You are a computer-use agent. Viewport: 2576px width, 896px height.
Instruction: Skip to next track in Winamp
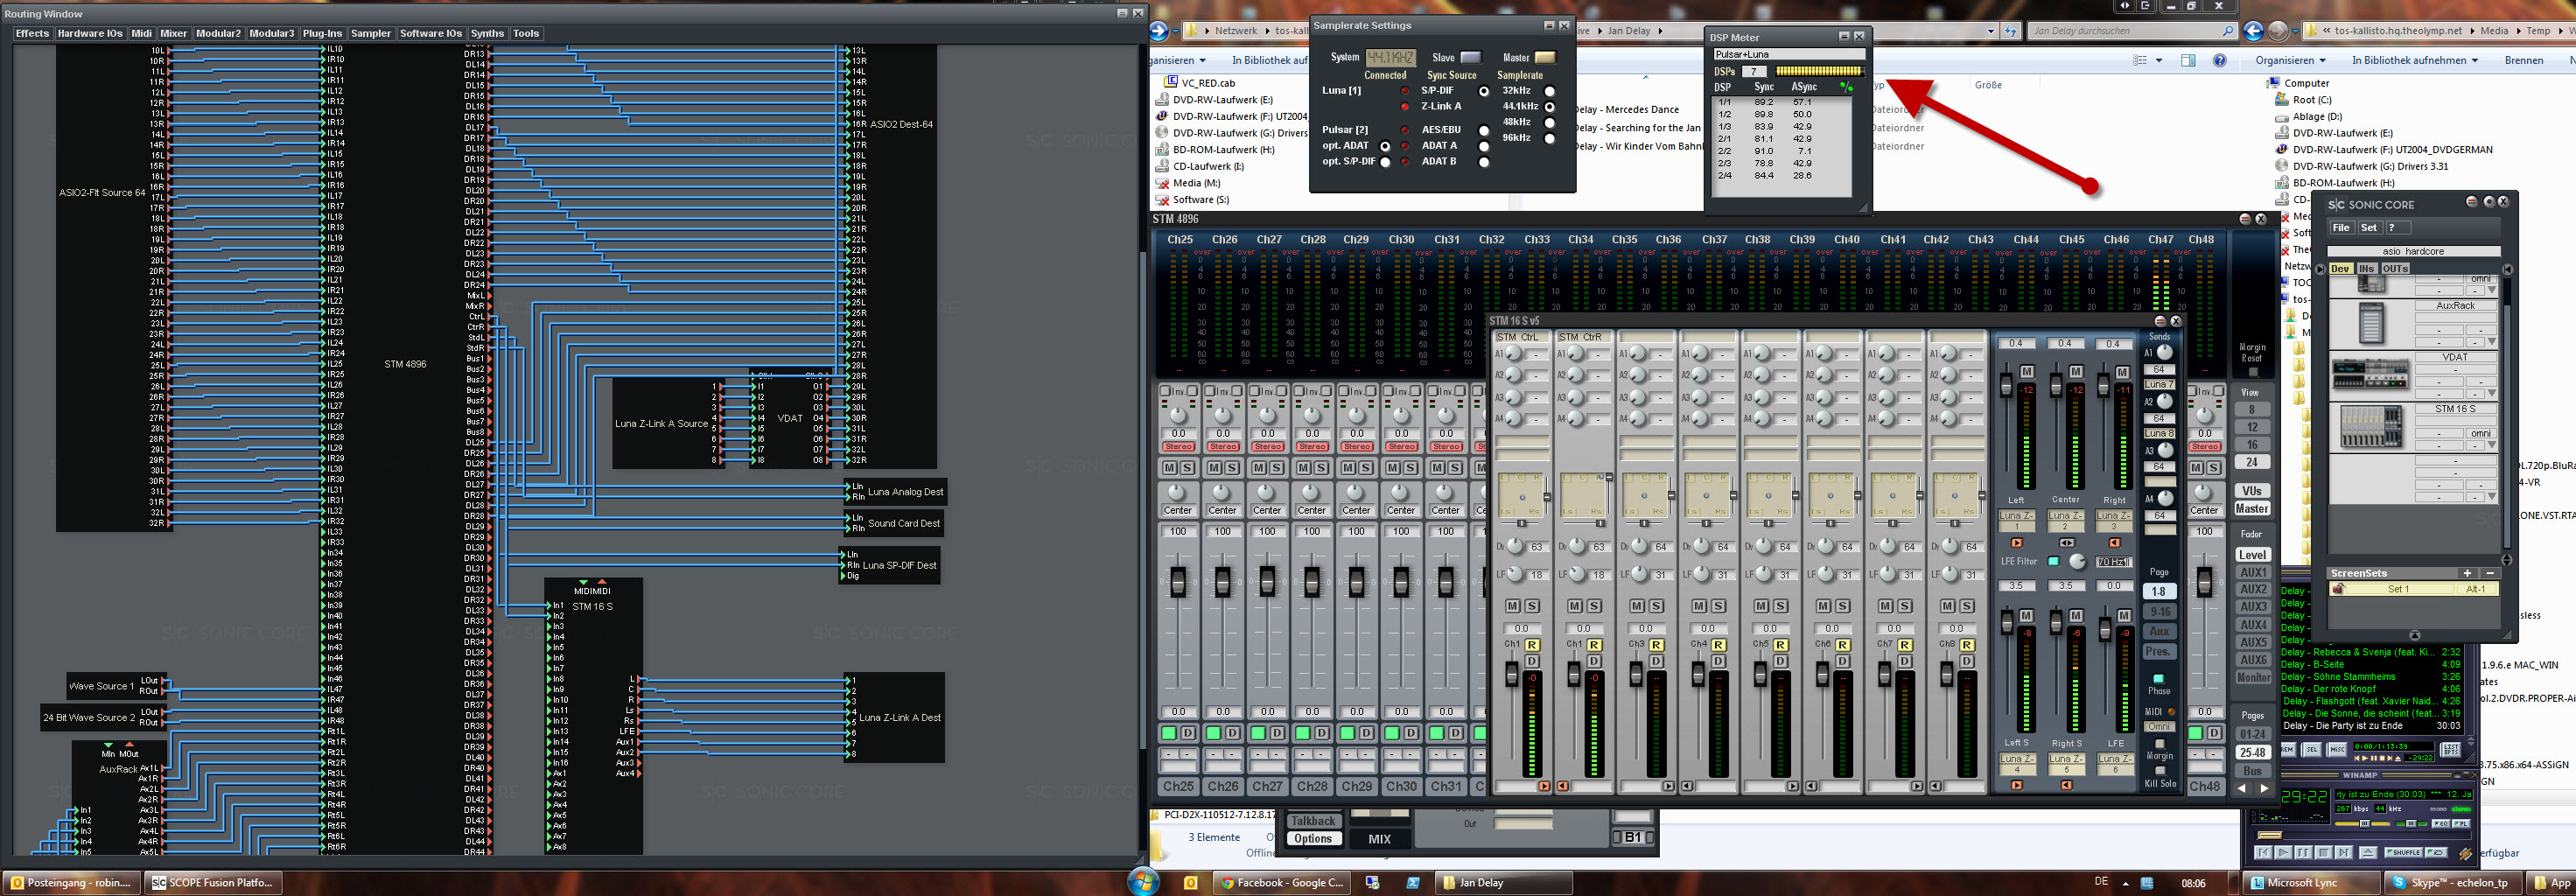(x=2344, y=853)
